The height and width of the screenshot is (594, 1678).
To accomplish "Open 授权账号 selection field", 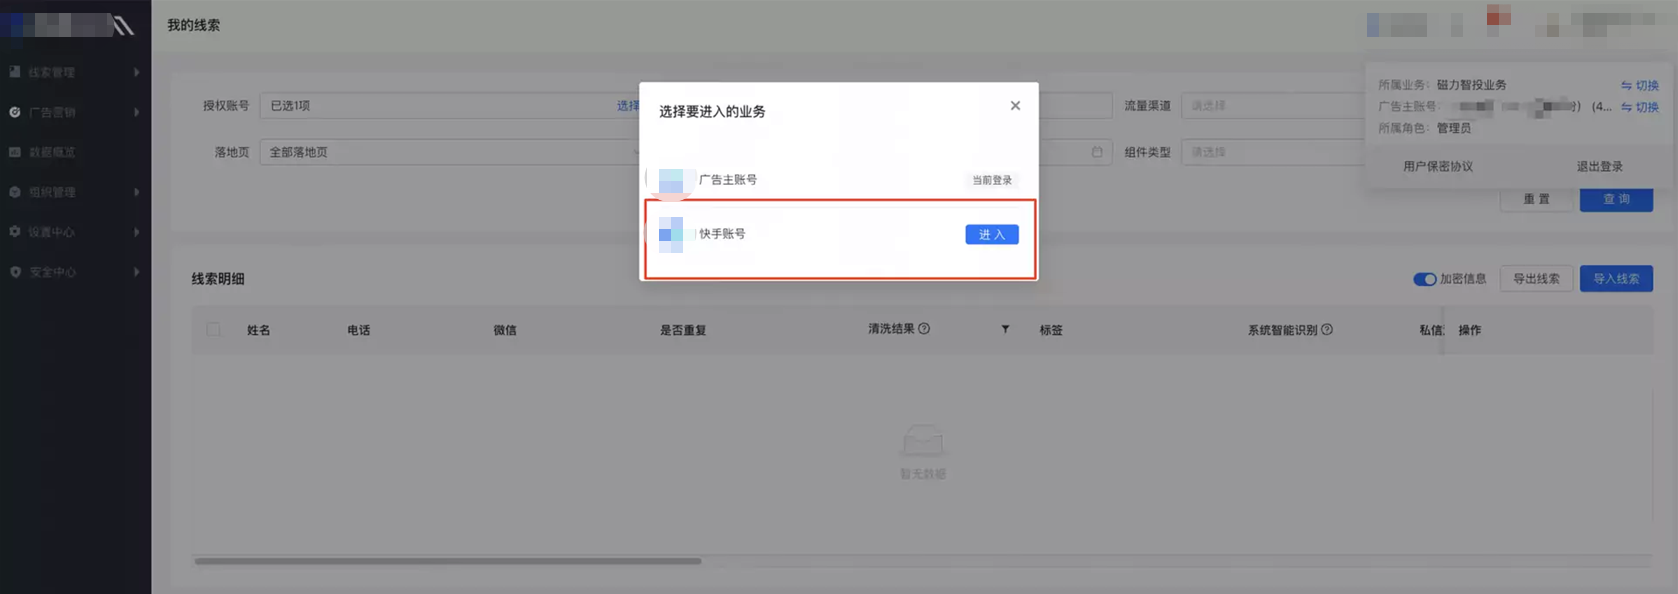I will (450, 105).
